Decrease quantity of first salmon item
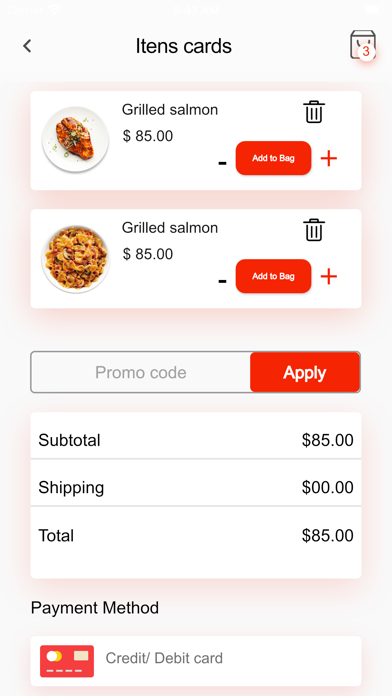The width and height of the screenshot is (392, 696). pos(222,163)
